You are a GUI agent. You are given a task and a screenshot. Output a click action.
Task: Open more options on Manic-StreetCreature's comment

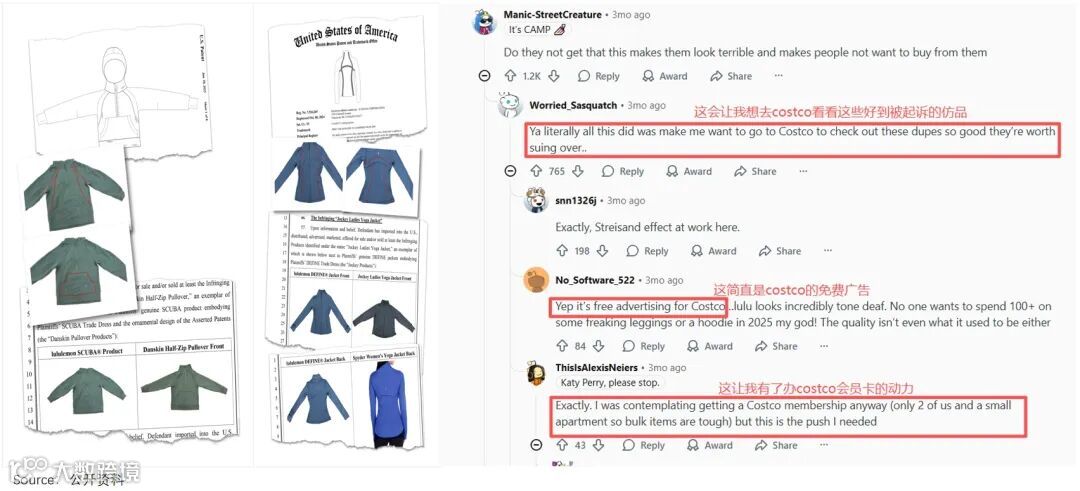pyautogui.click(x=778, y=76)
